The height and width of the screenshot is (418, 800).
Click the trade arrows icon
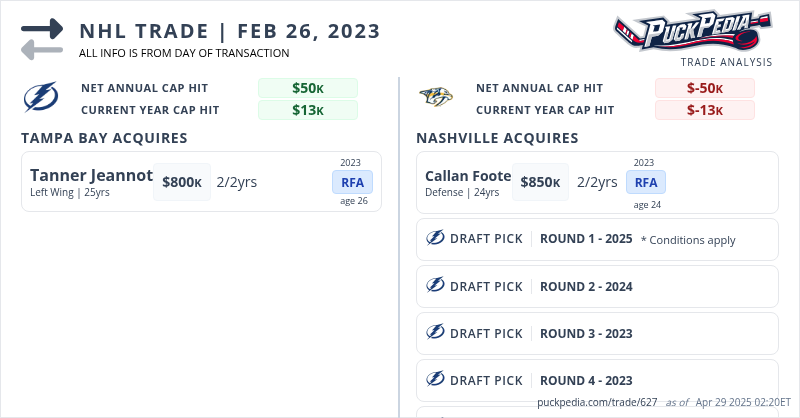(x=42, y=38)
